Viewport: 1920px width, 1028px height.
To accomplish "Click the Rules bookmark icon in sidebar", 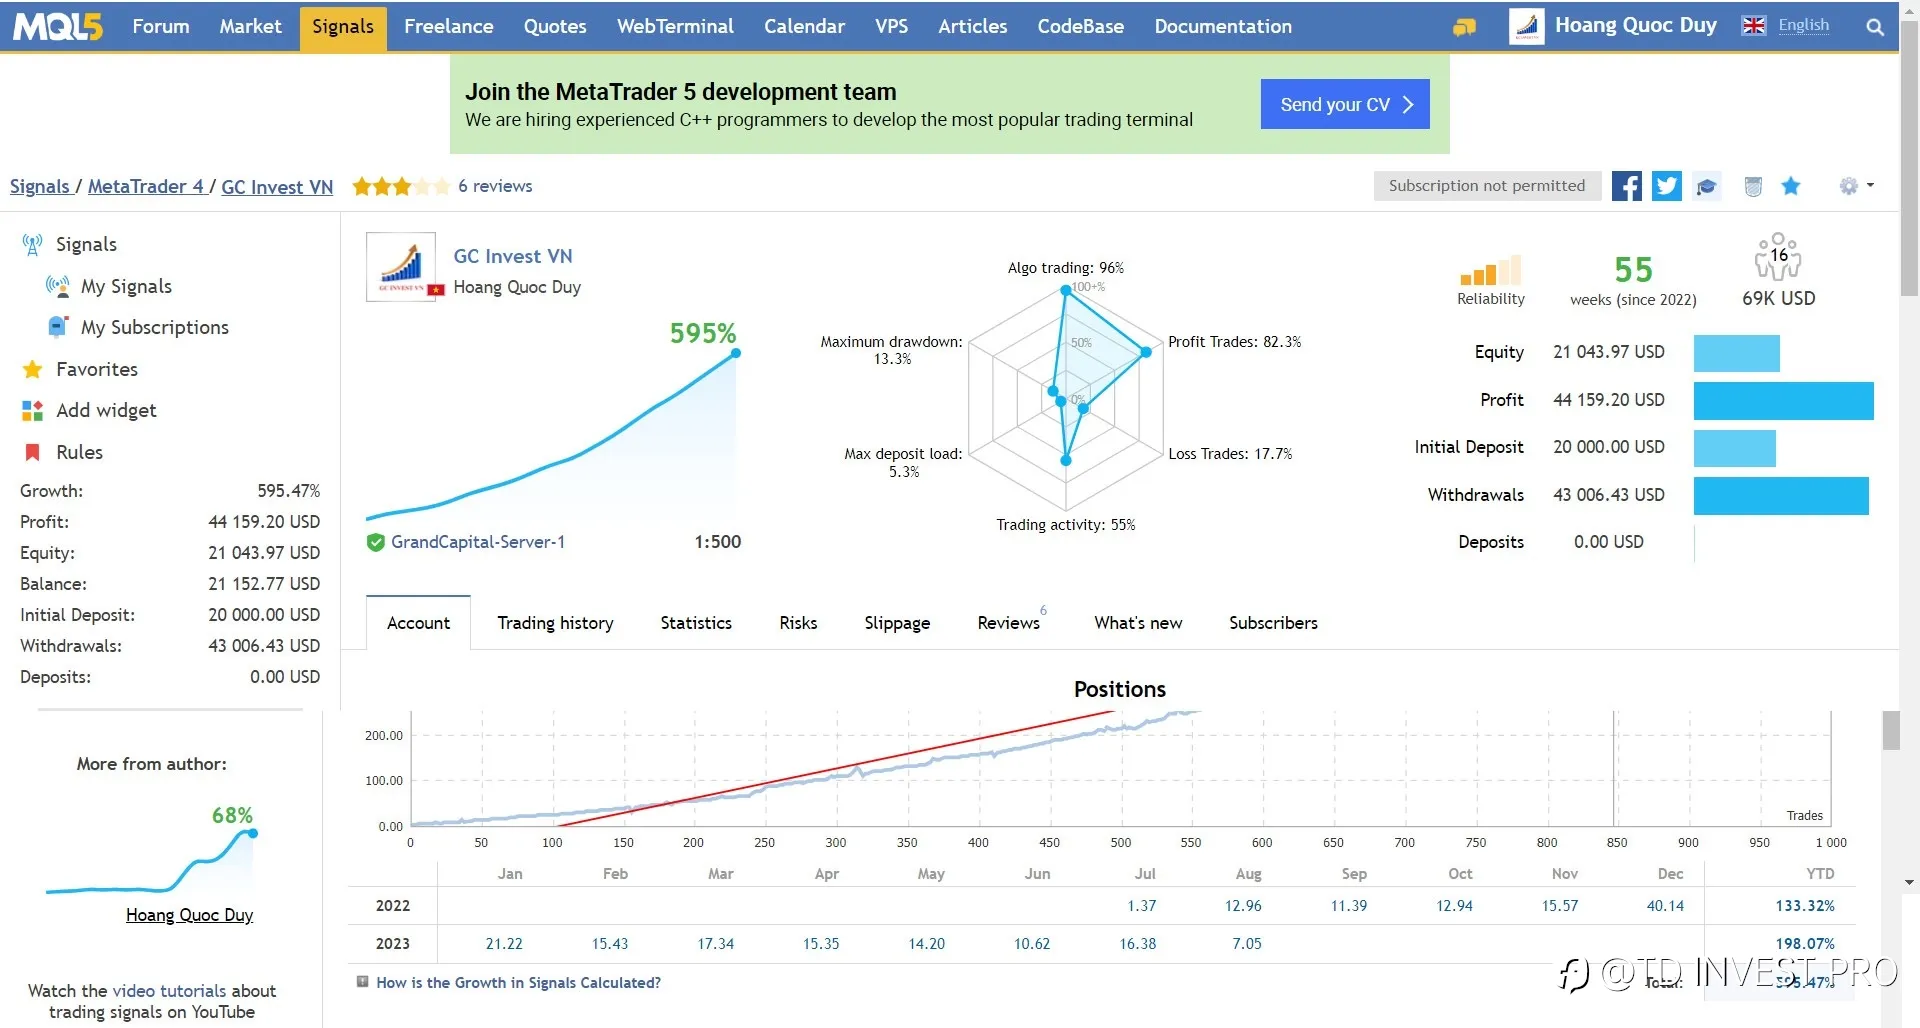I will point(32,452).
